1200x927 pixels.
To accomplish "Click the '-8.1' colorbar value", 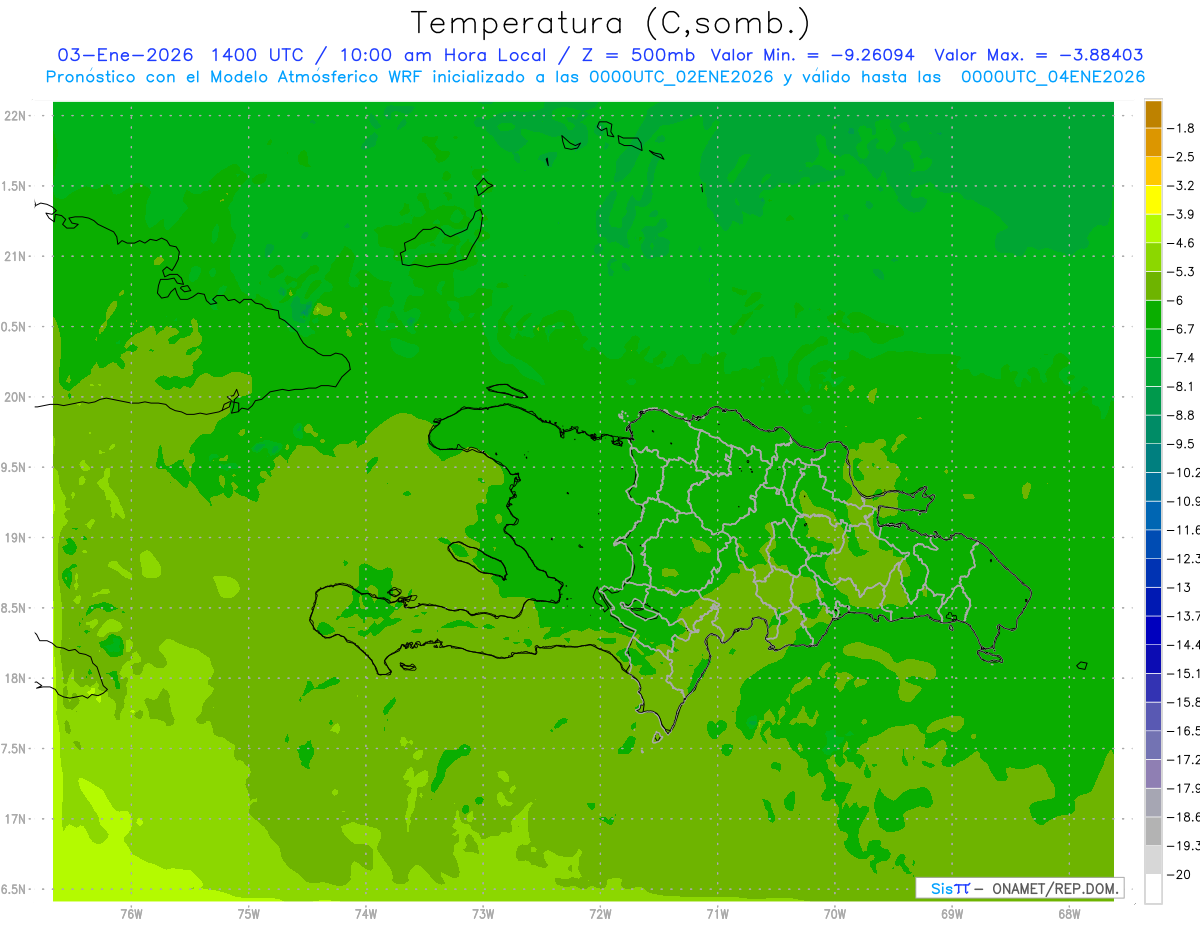I will click(x=1181, y=386).
